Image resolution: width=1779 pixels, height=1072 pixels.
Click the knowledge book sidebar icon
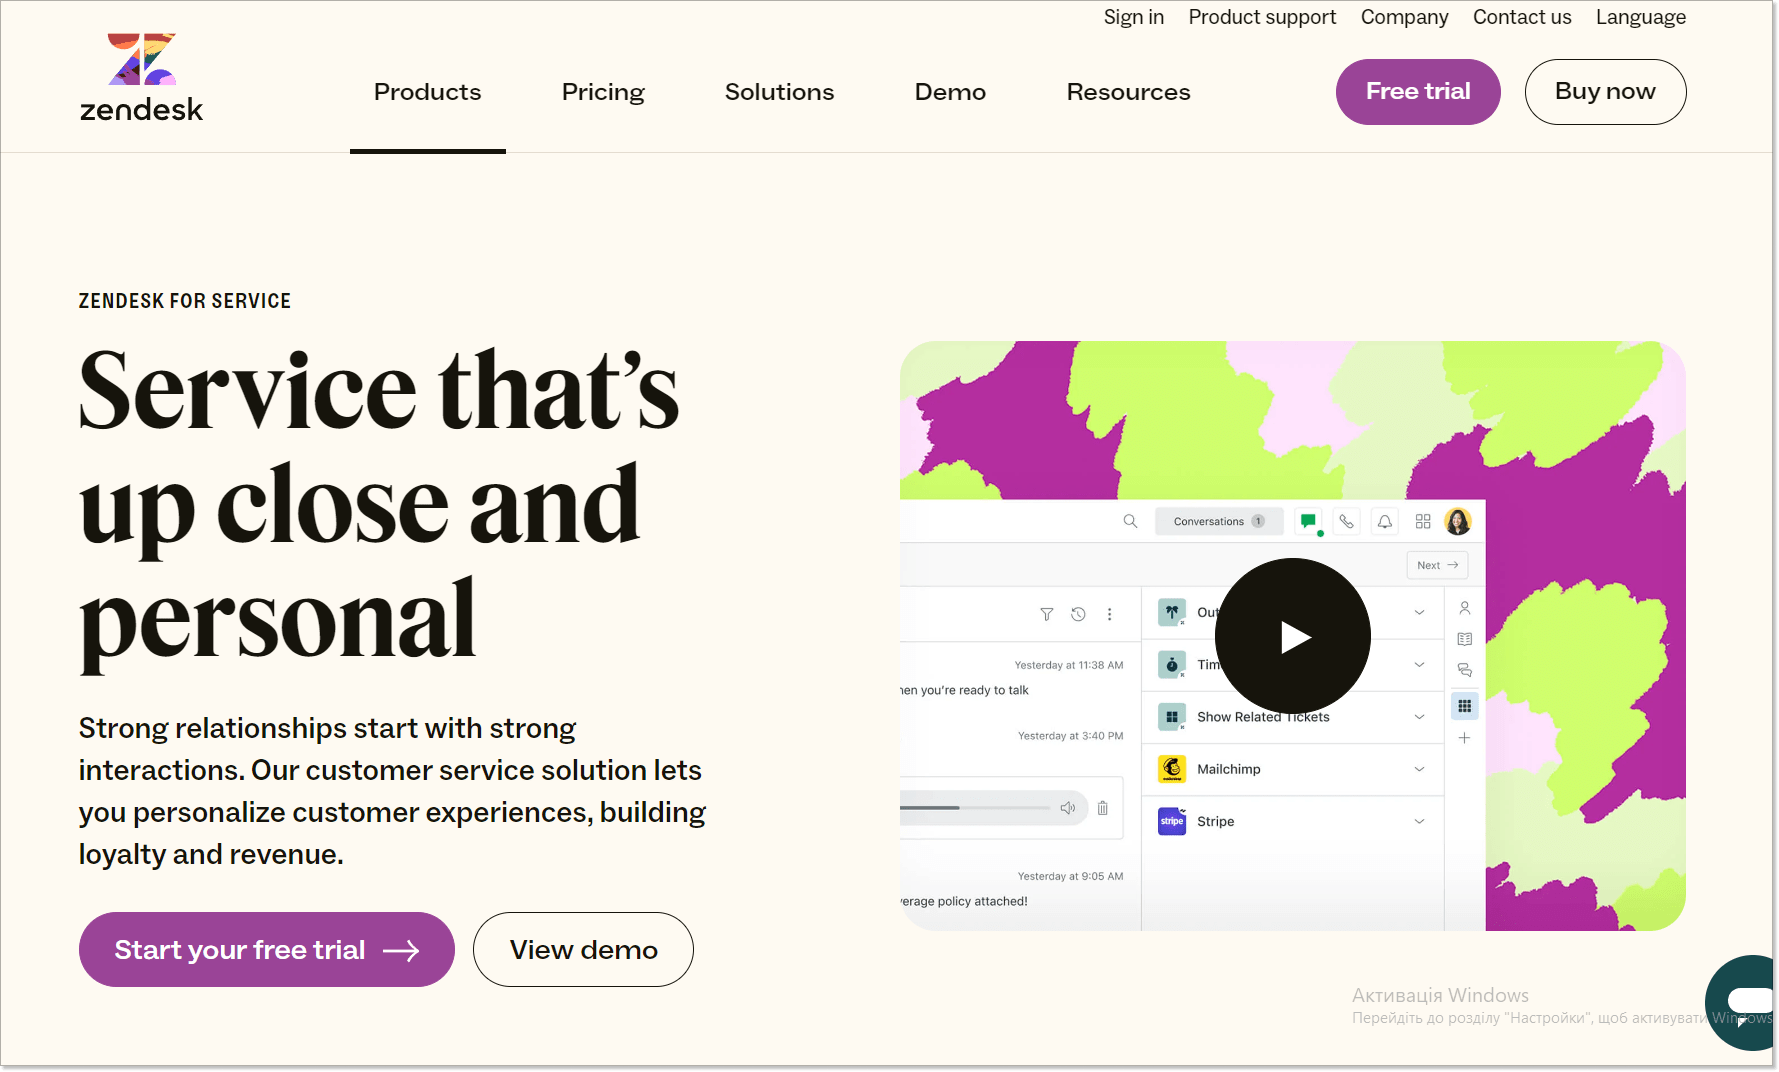pos(1464,639)
